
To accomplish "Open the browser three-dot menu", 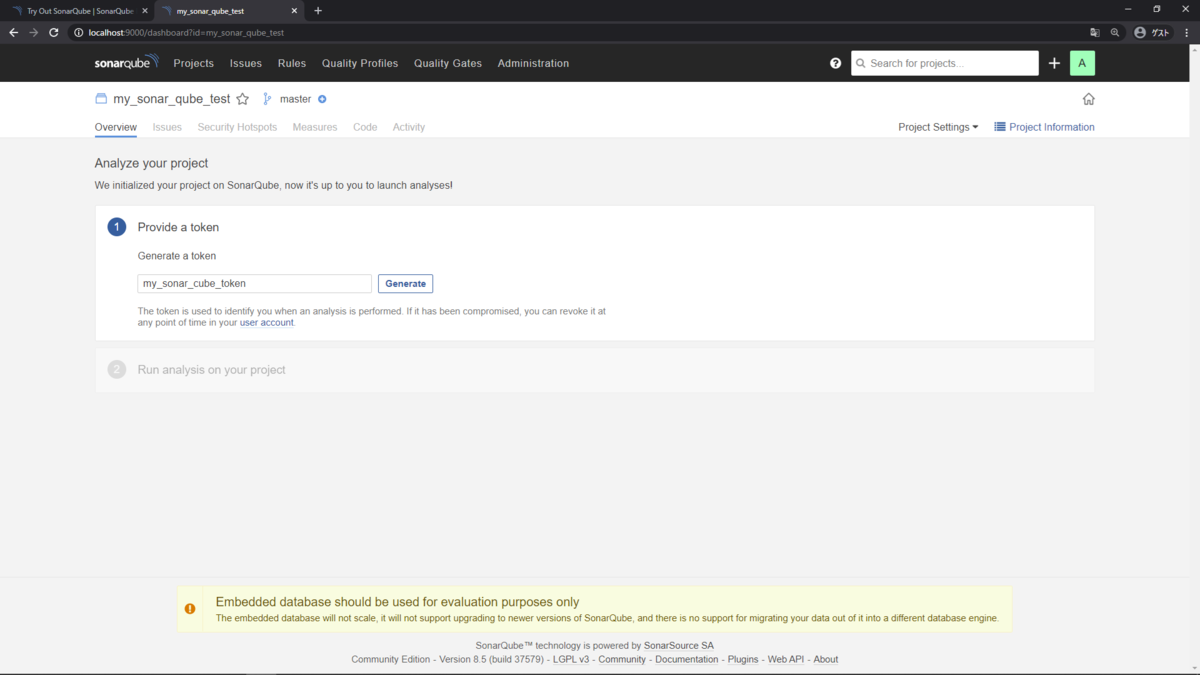I will click(1187, 32).
